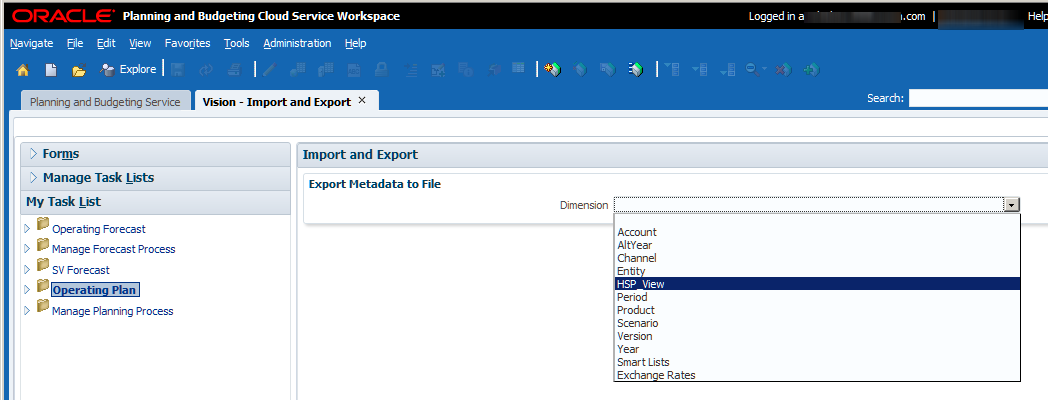
Task: Open the View menu
Action: coord(140,43)
